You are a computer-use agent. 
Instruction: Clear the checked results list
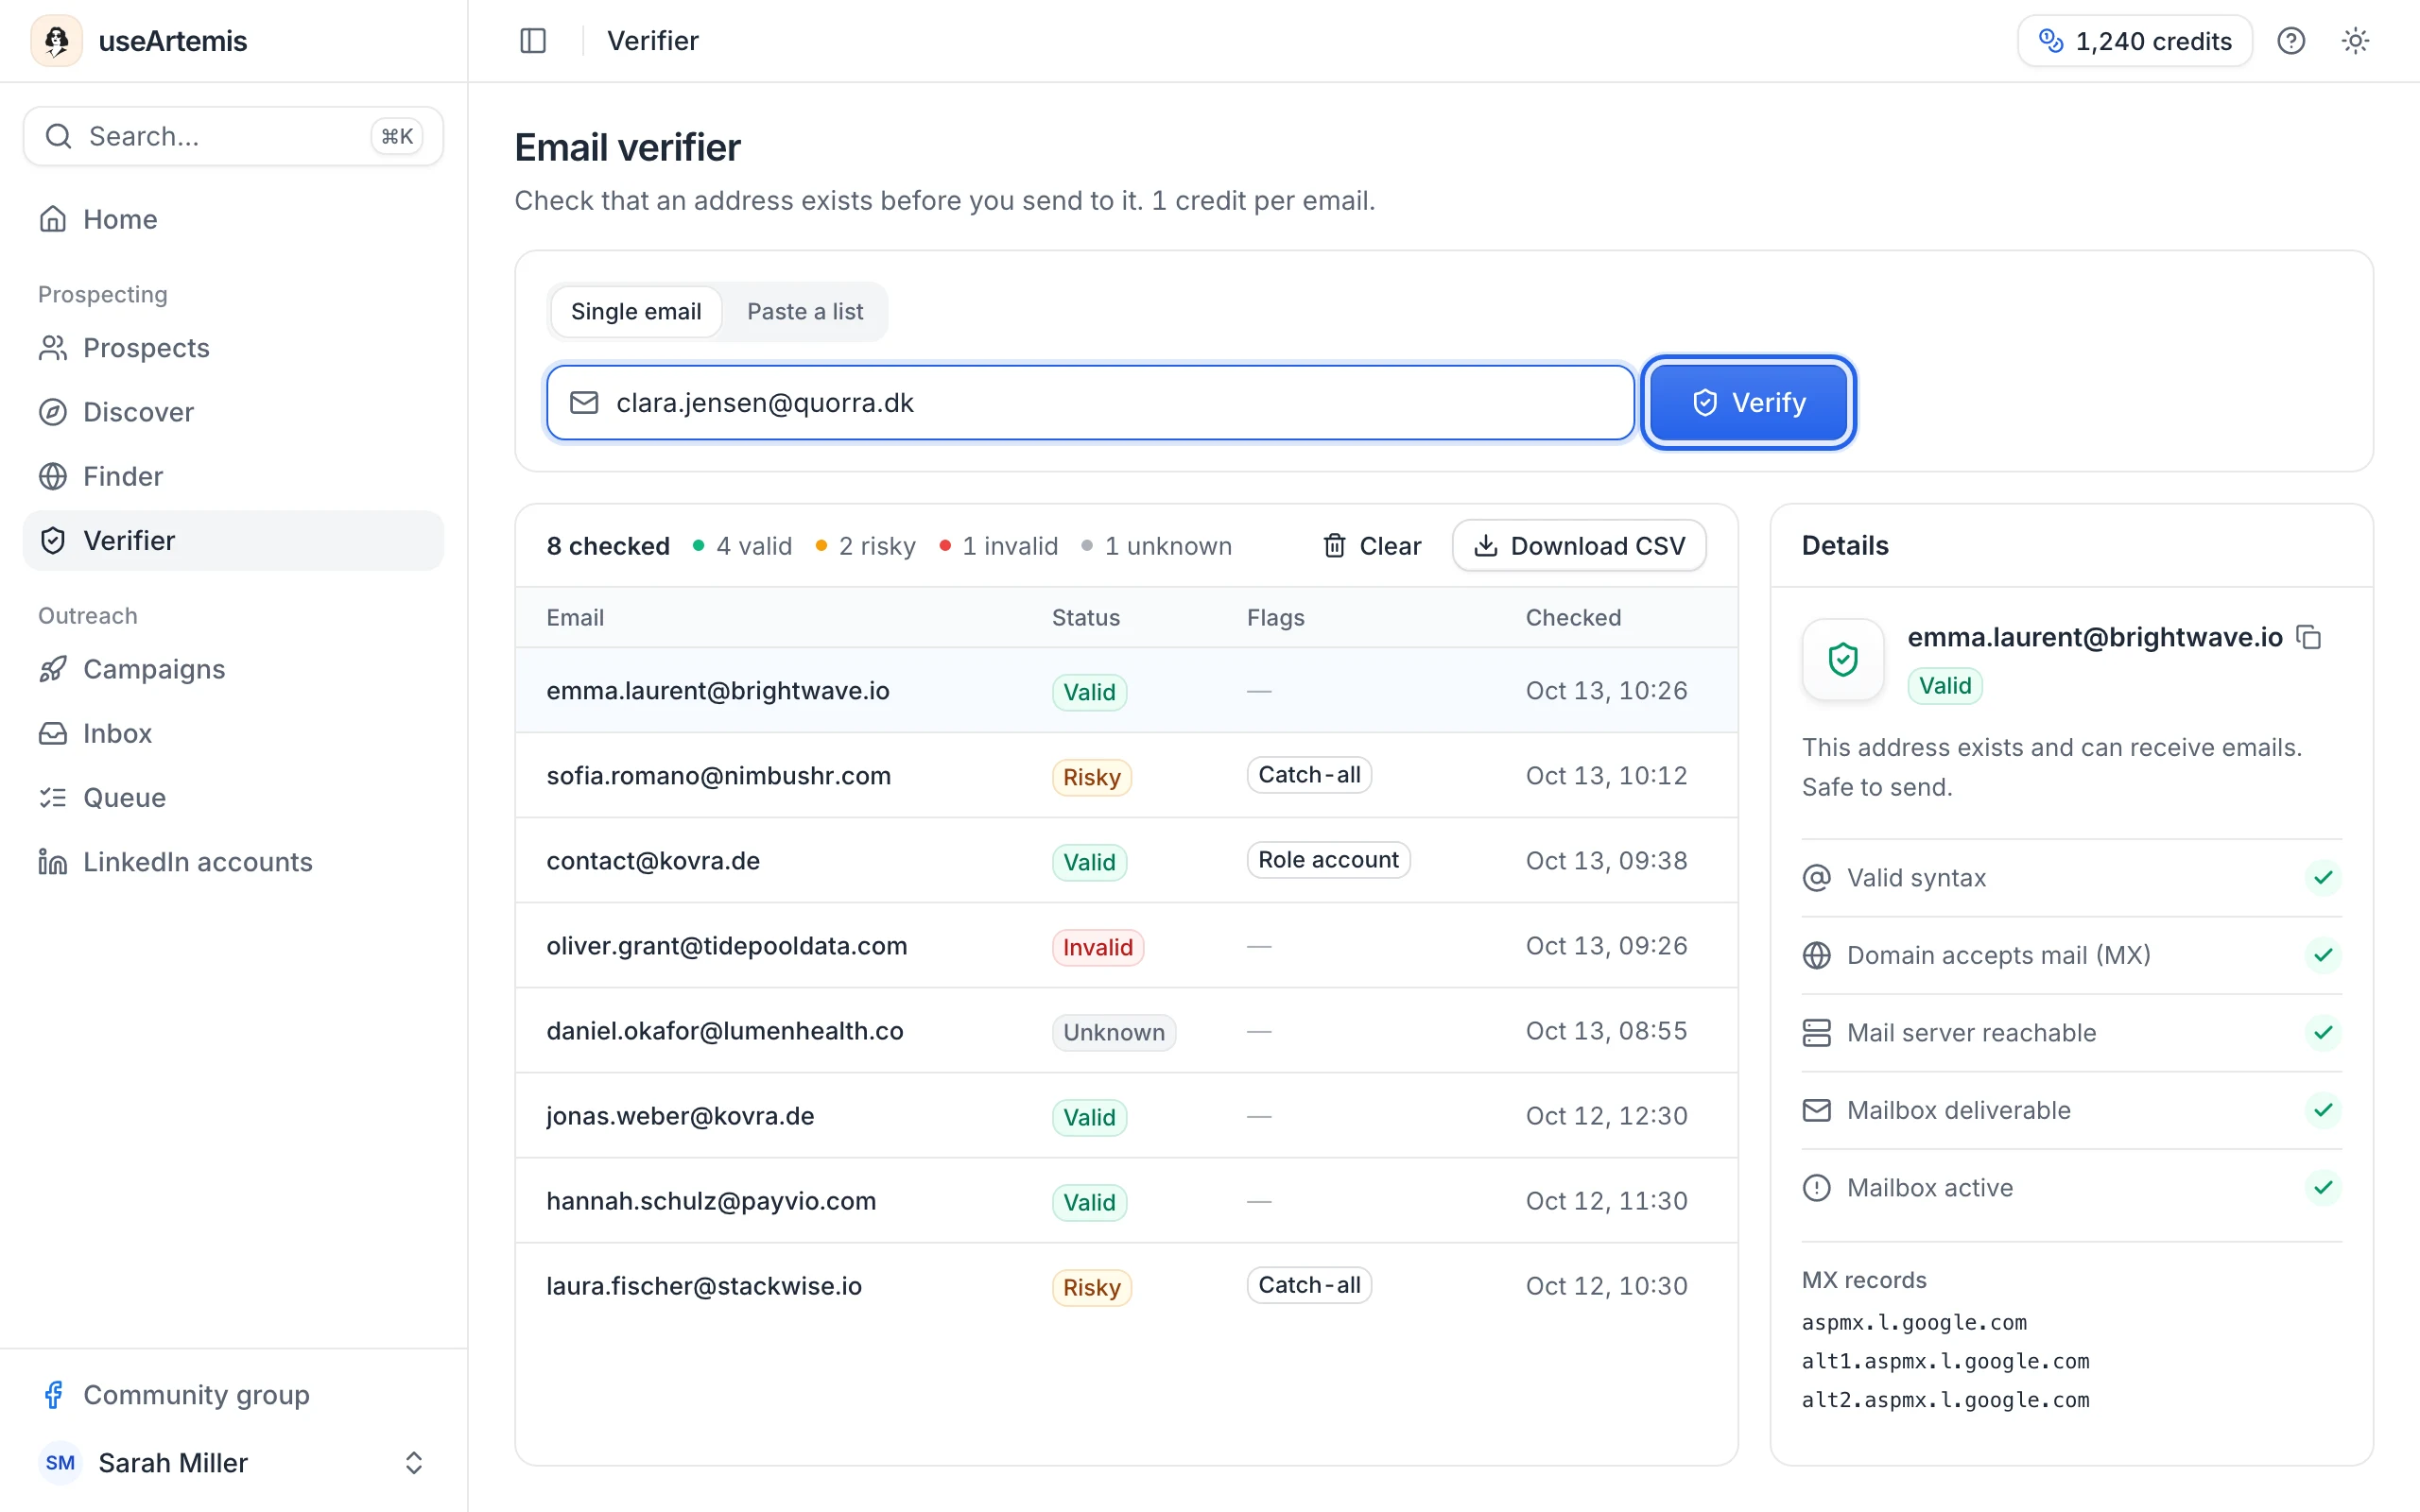point(1372,545)
